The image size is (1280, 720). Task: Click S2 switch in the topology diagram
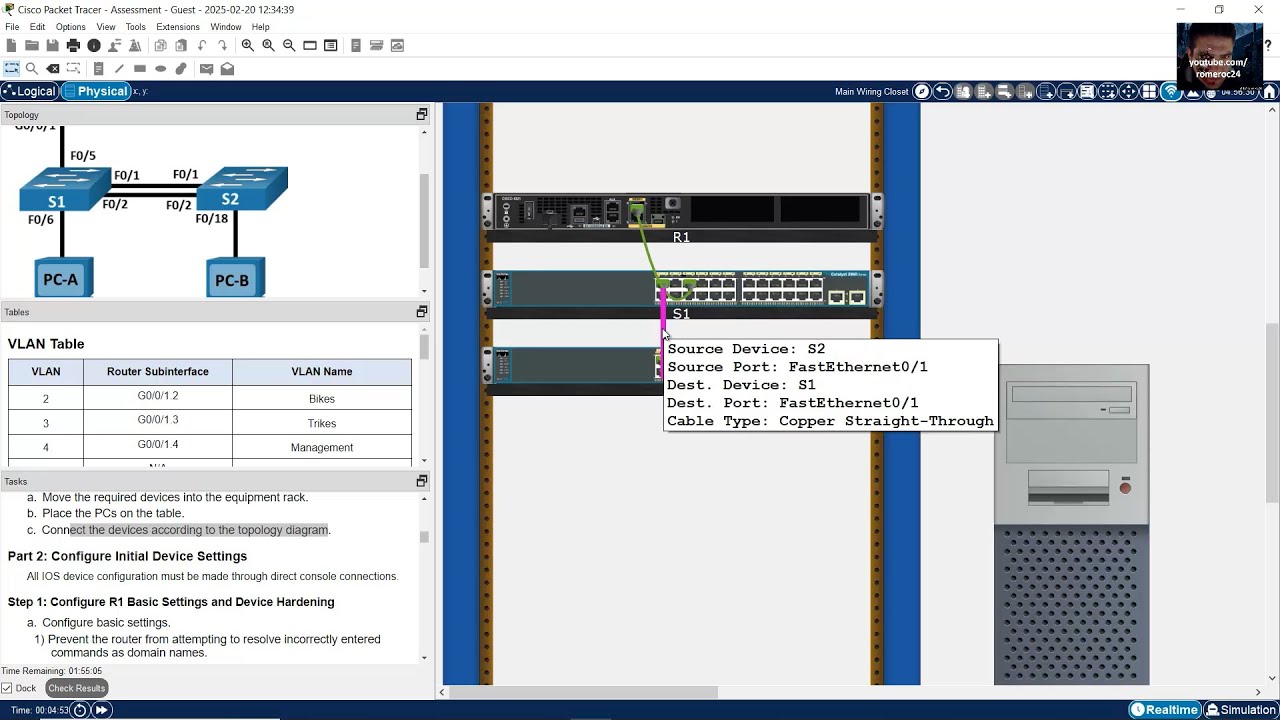pos(242,190)
